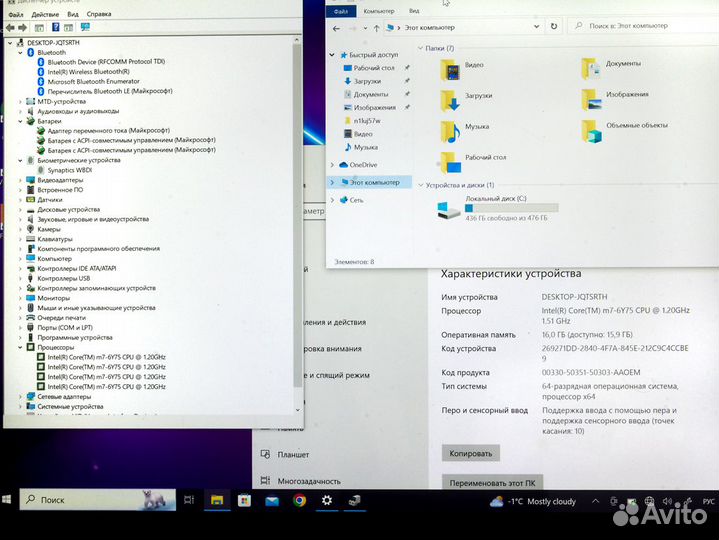719x540 pixels.
Task: Collapse the Процессоры category
Action: (20, 347)
